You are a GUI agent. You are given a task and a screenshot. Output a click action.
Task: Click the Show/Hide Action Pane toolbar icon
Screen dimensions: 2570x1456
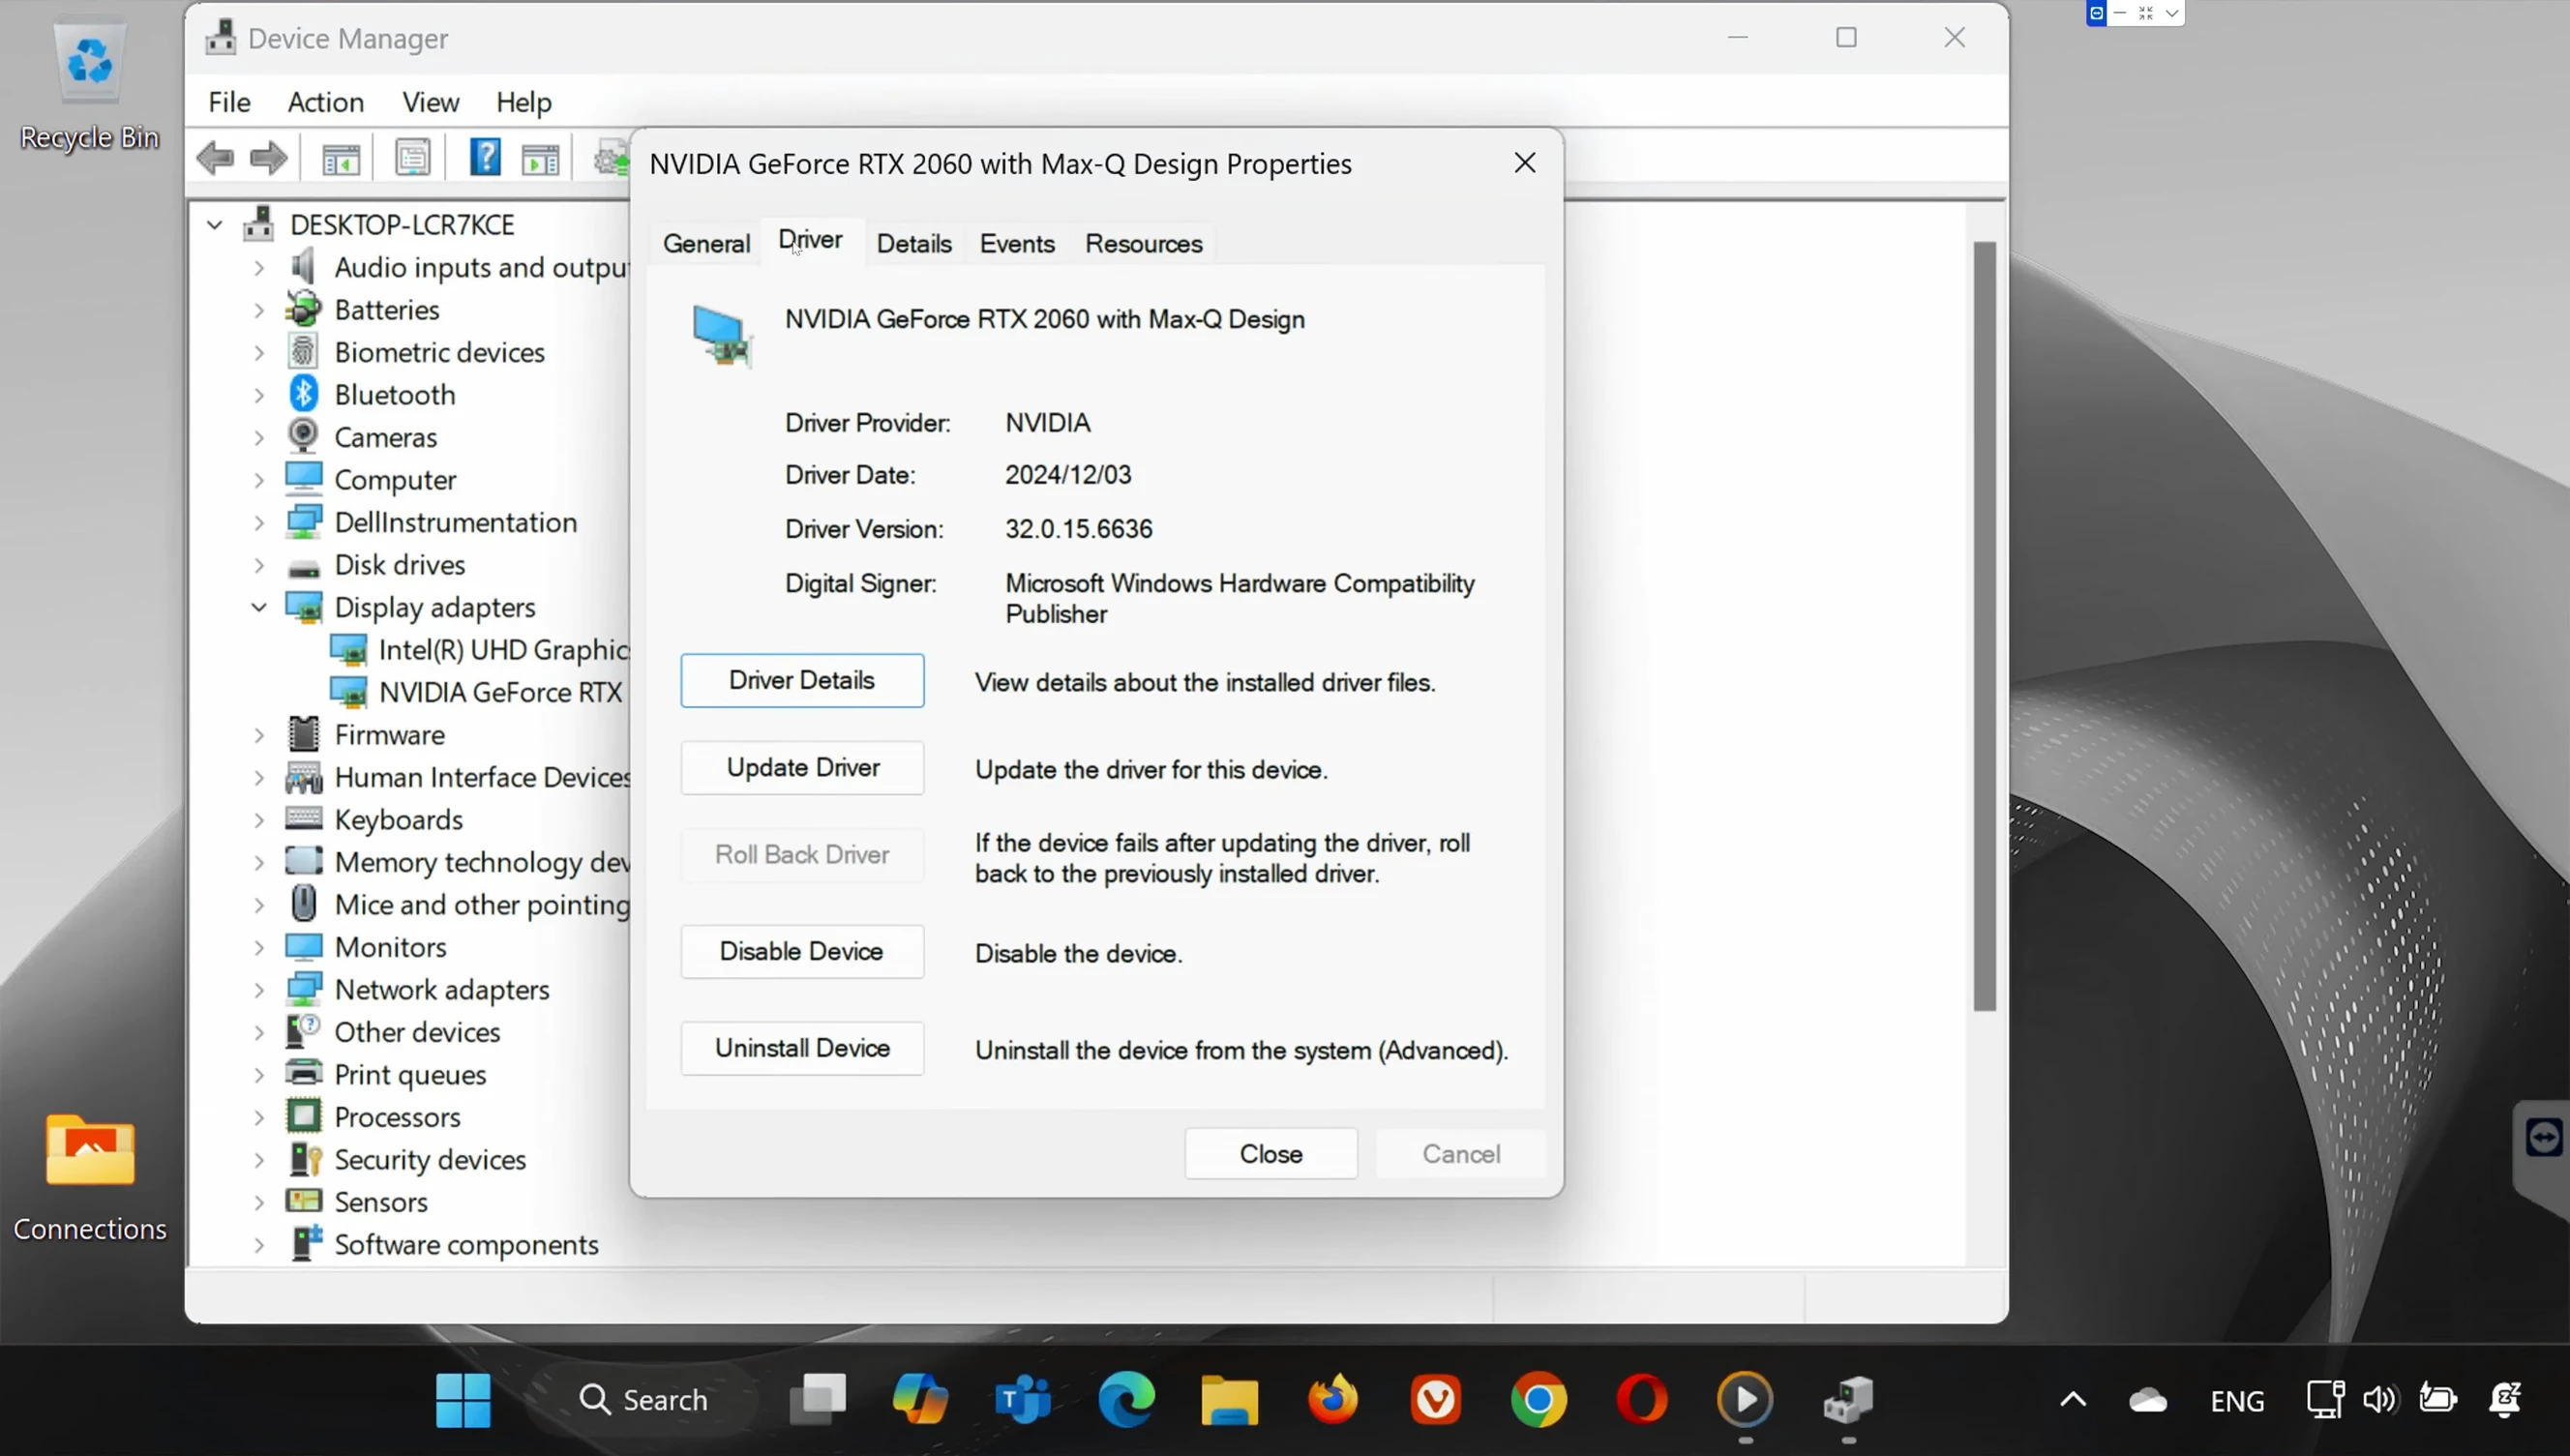541,158
